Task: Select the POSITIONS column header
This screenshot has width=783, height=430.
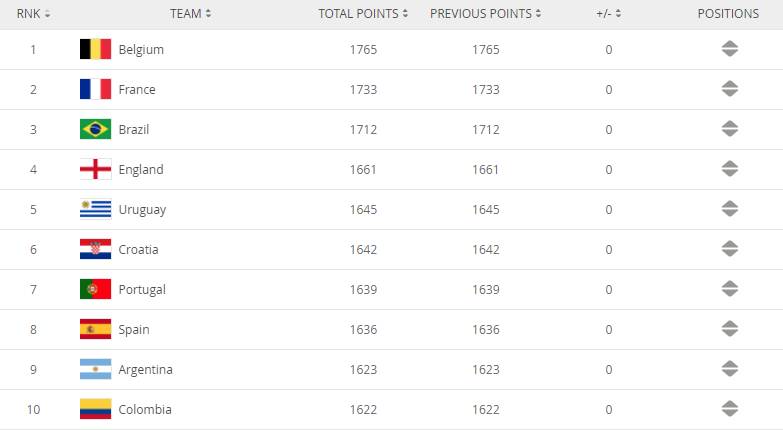Action: pos(728,14)
